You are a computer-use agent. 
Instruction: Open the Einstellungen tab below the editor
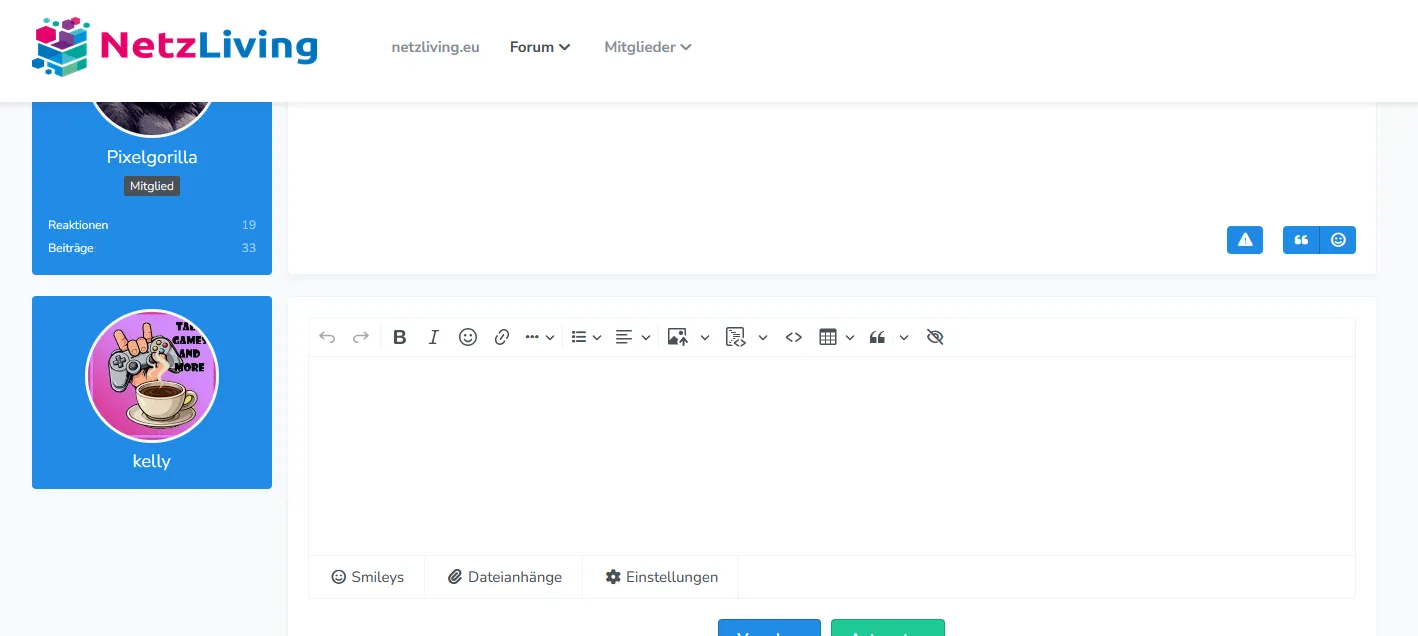tap(661, 577)
